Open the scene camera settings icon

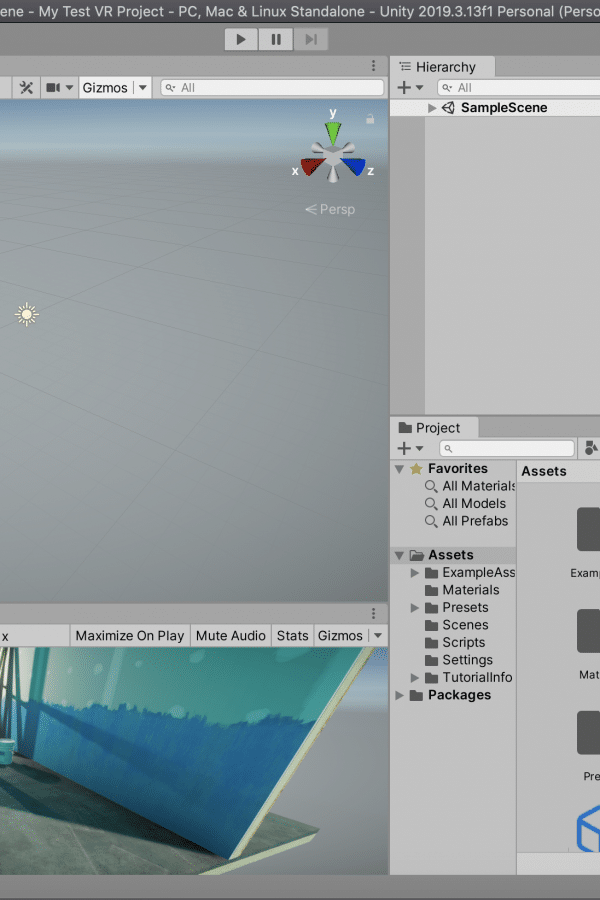[60, 88]
